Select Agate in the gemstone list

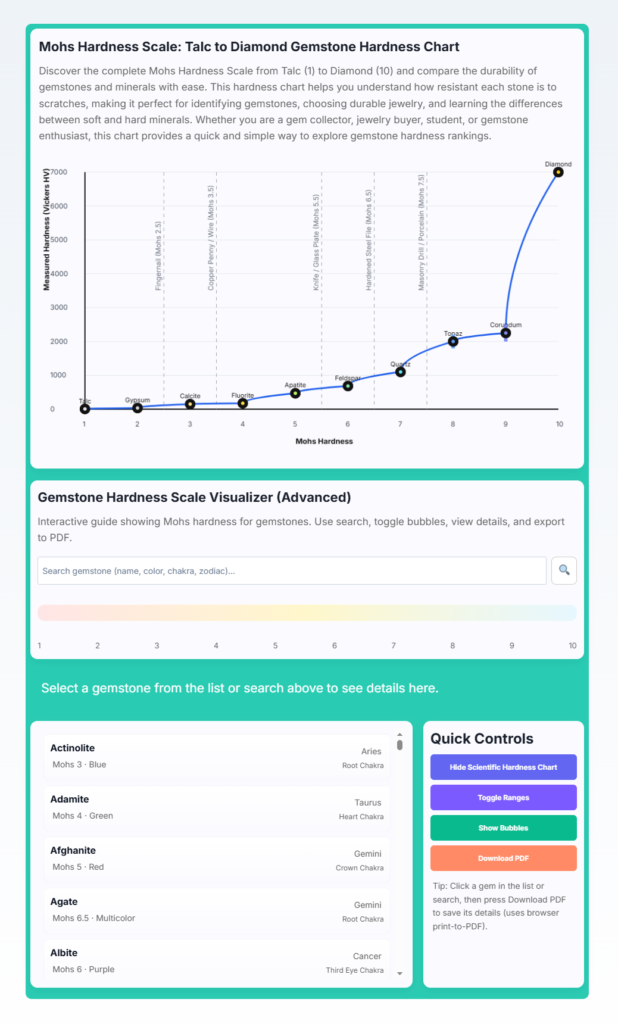click(x=217, y=910)
